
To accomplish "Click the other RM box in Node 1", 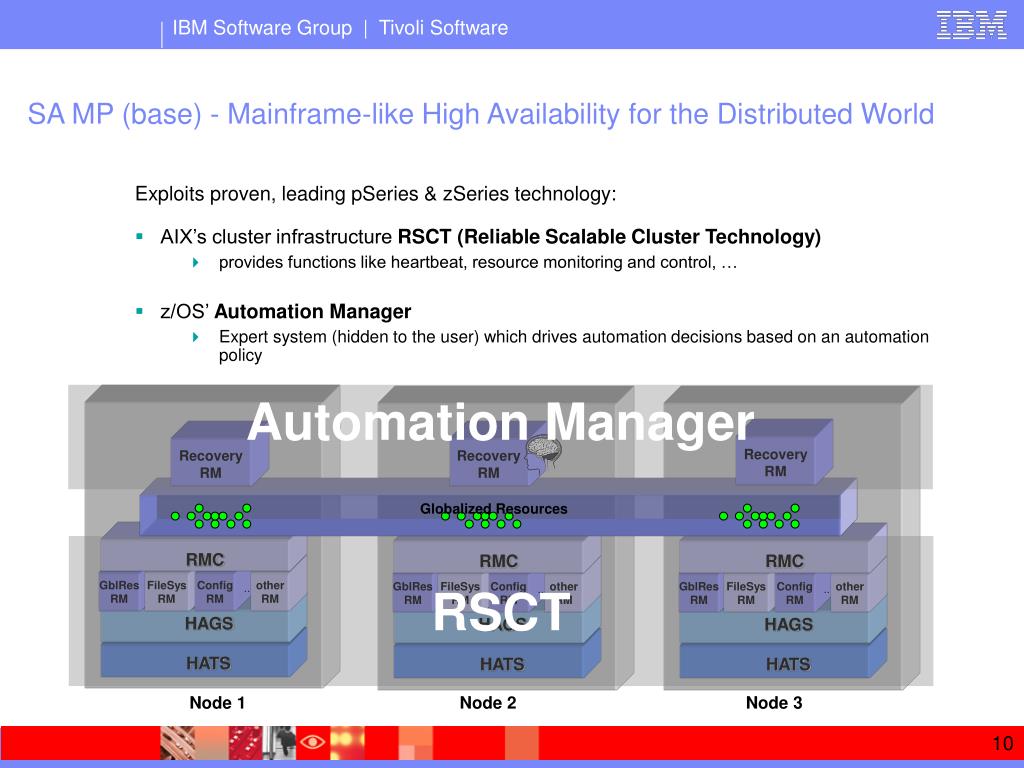I will (270, 592).
